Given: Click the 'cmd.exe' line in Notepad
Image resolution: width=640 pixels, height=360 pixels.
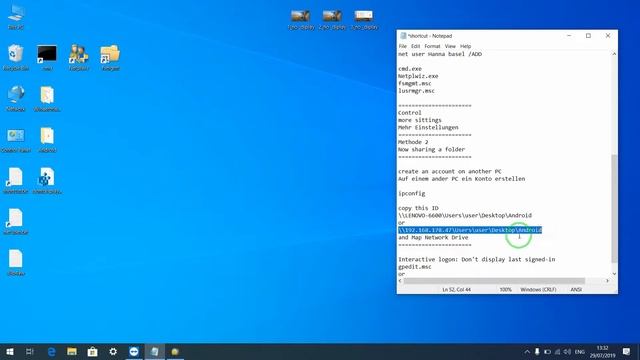Looking at the screenshot, I should (410, 69).
